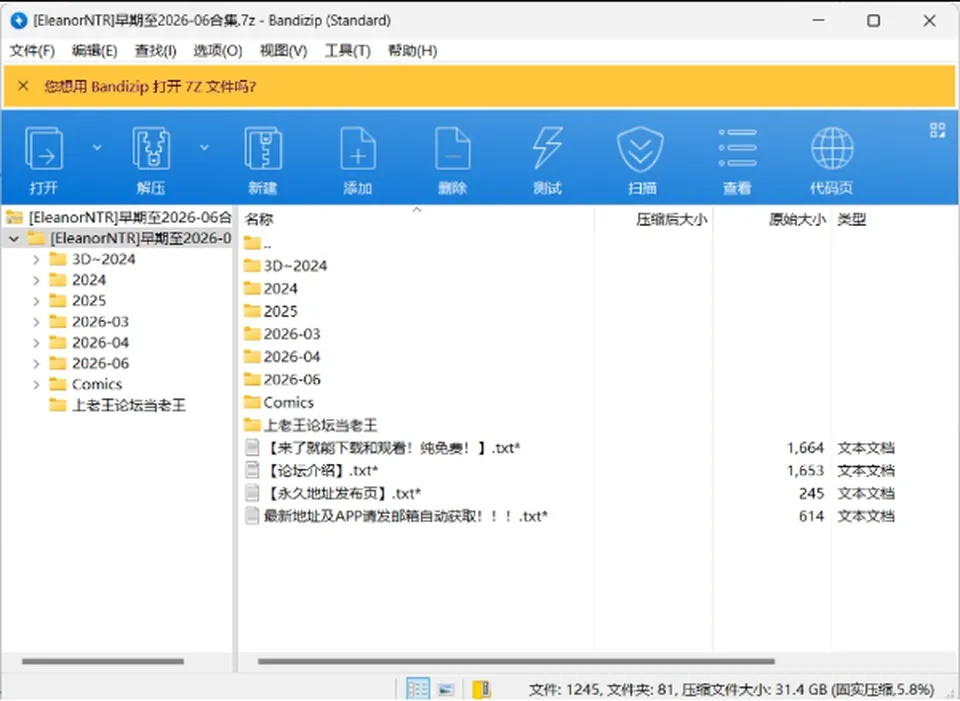
Task: Expand the 2026-06 tree node
Action: pos(36,363)
